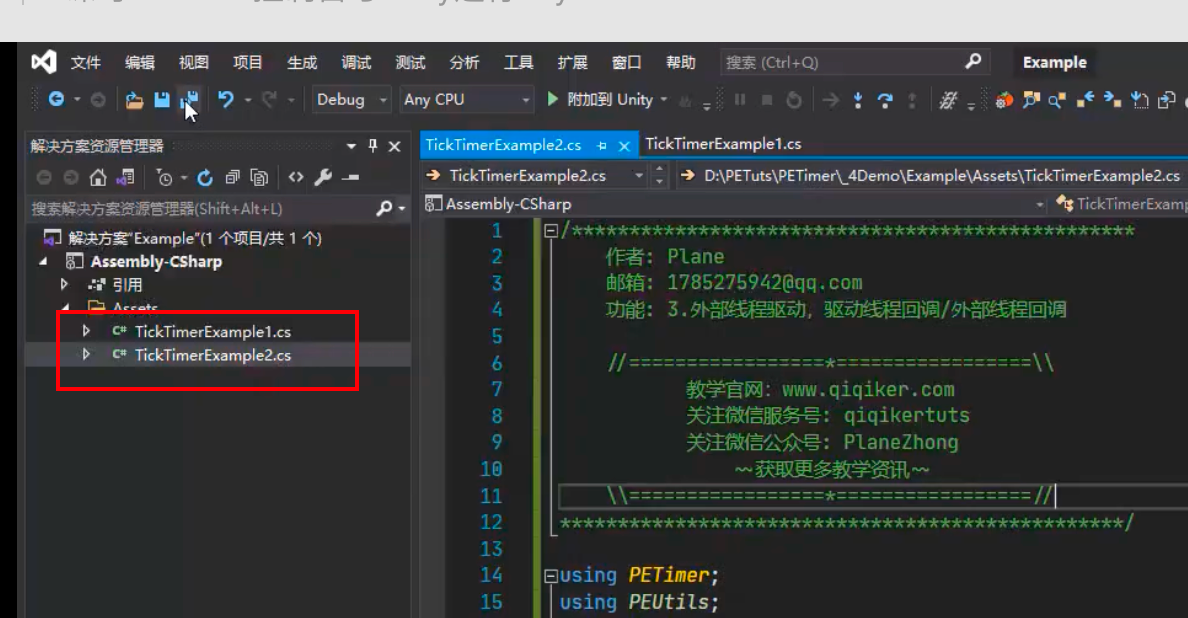This screenshot has width=1188, height=618.
Task: Open the attach to Unity dropdown arrow
Action: 664,99
